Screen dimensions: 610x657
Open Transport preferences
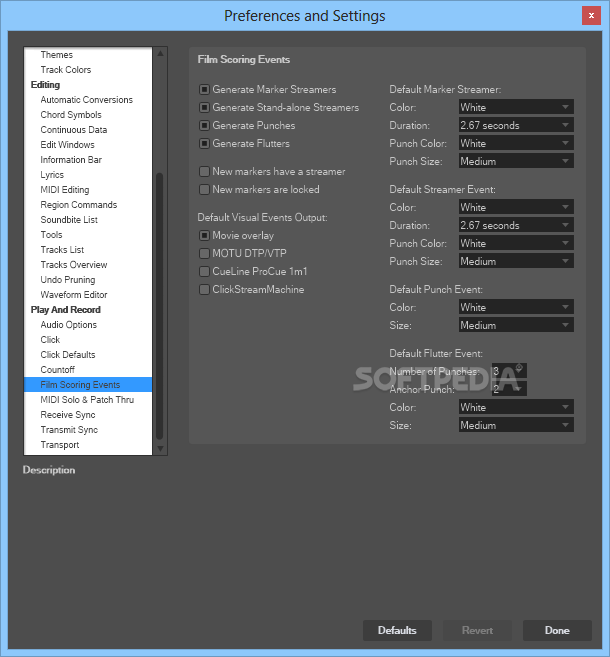pos(60,445)
